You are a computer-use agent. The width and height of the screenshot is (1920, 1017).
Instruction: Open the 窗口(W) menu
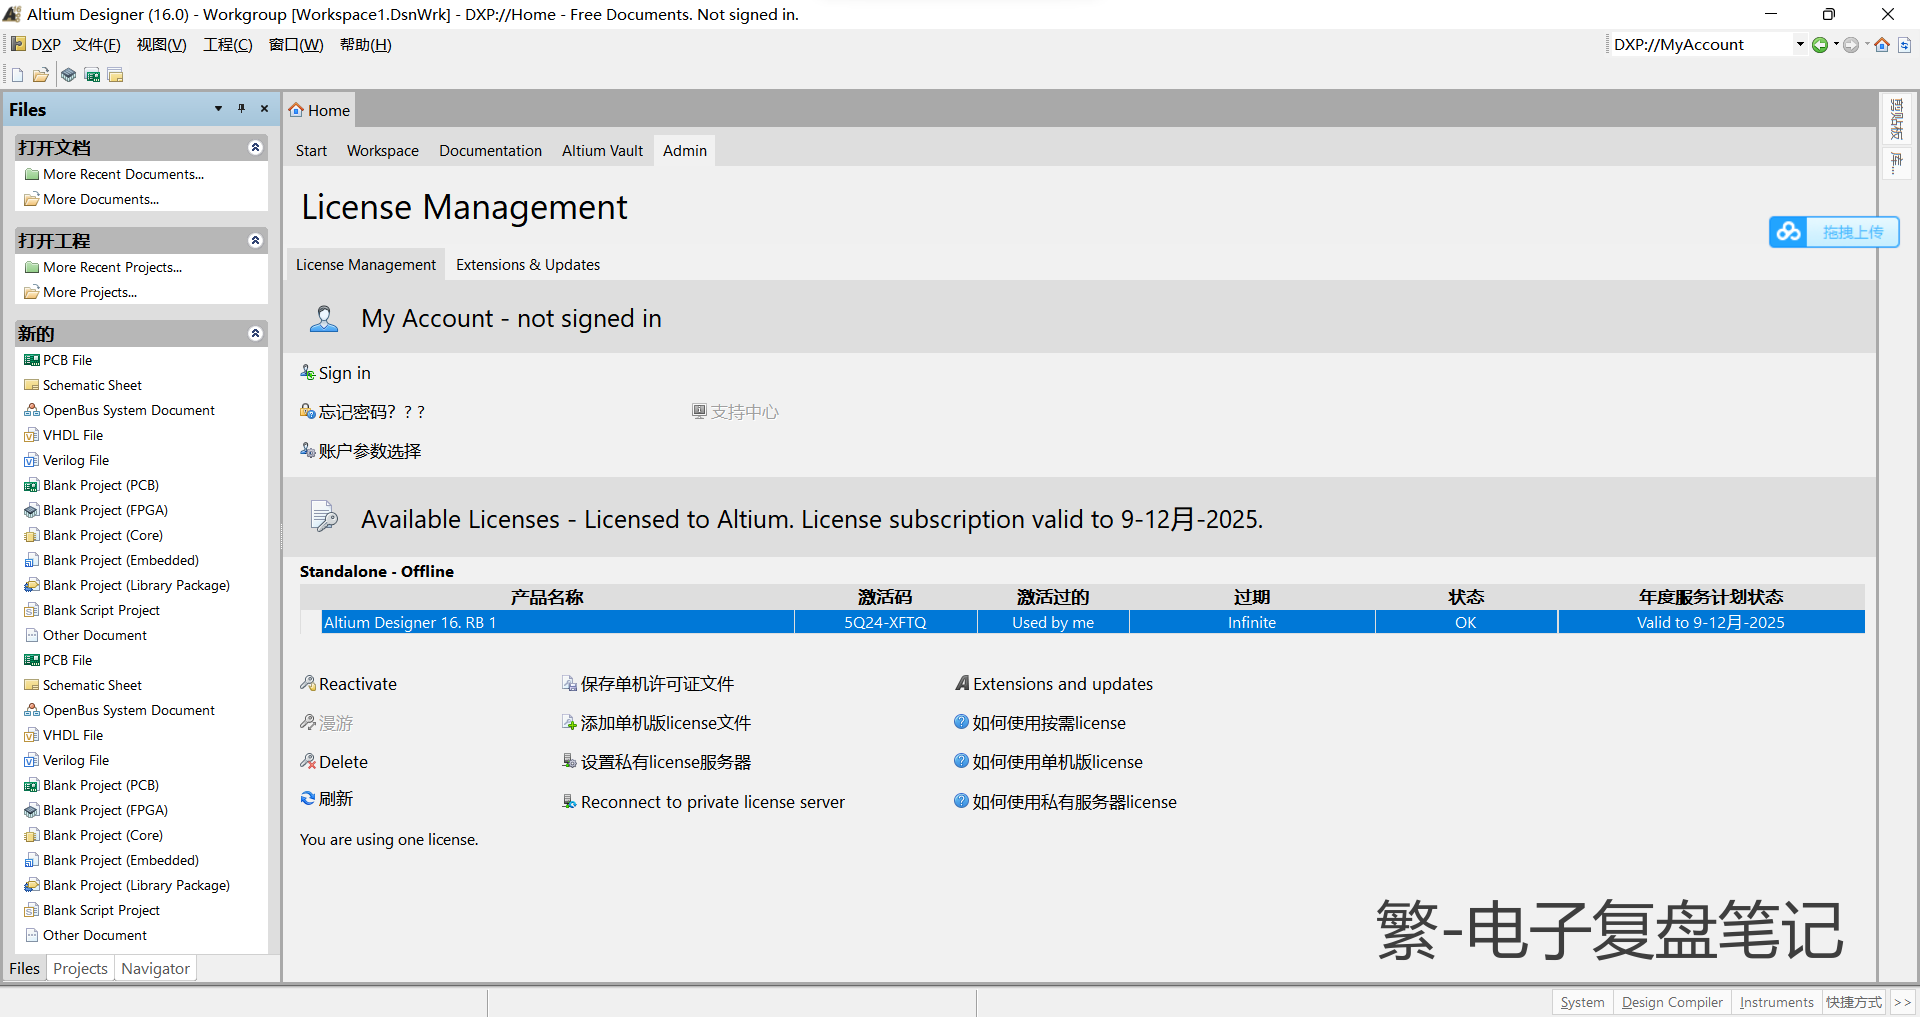click(x=296, y=44)
